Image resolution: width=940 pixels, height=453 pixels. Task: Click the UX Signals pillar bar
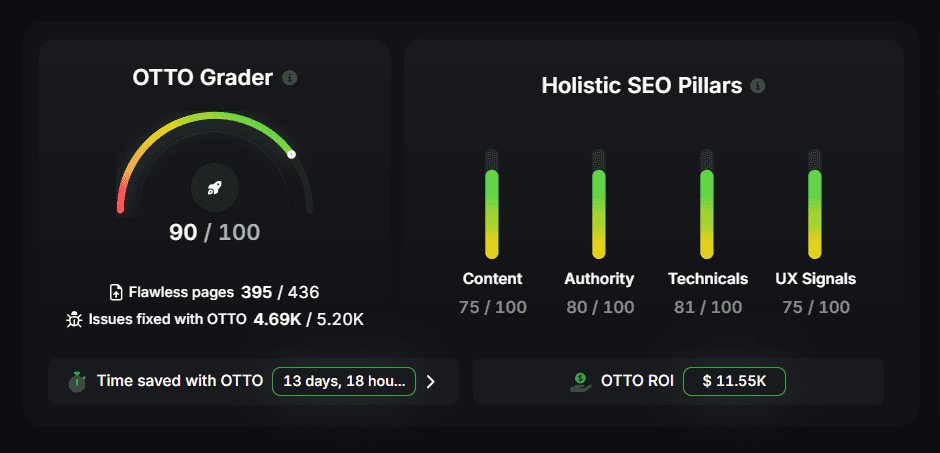(815, 213)
